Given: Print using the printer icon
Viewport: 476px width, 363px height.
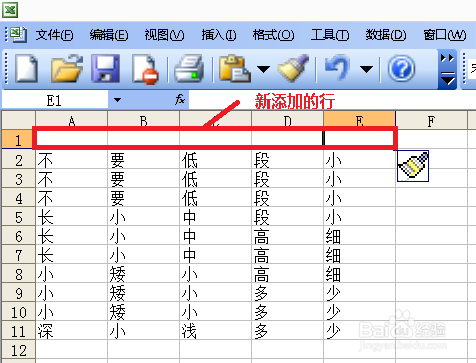Looking at the screenshot, I should [x=189, y=69].
